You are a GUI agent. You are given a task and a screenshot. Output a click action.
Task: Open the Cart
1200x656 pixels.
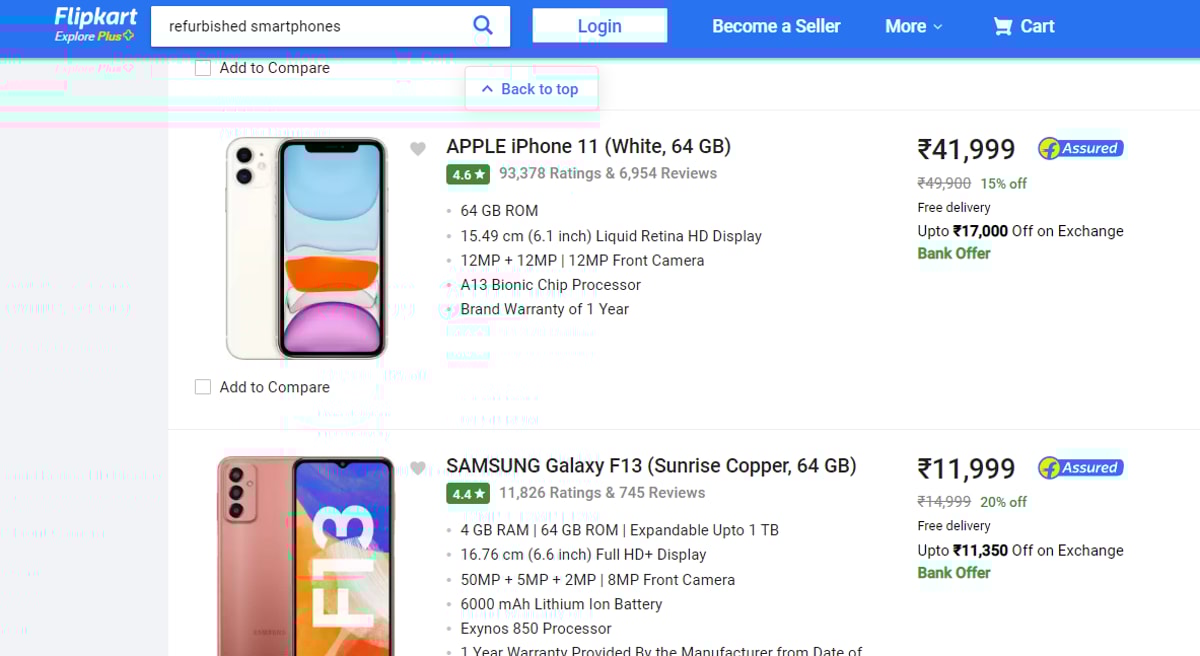[x=1022, y=26]
